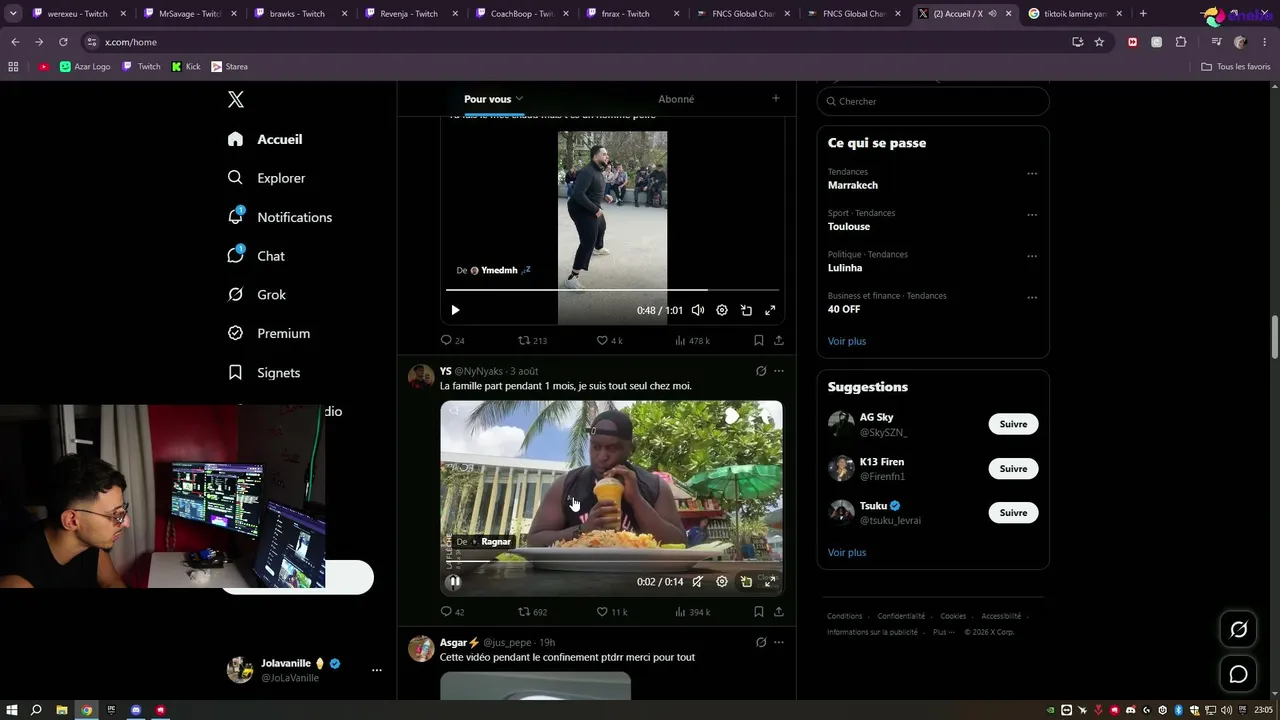Open Jolavanille account switcher menu
Image resolution: width=1280 pixels, height=720 pixels.
[x=376, y=670]
